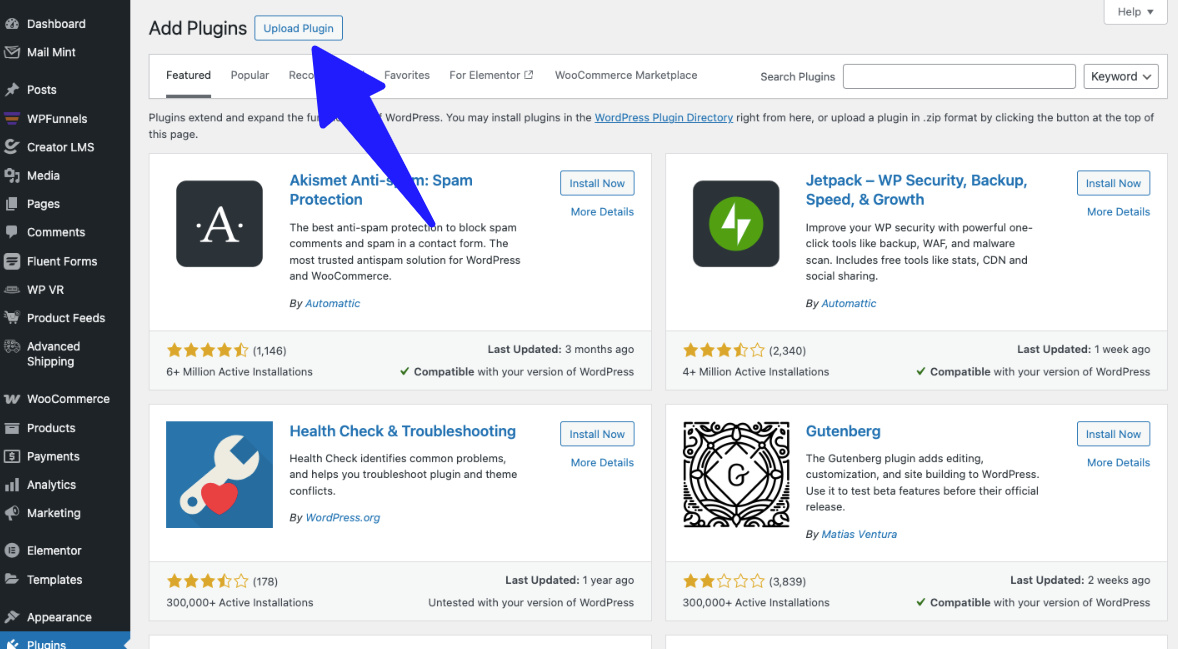This screenshot has height=649, width=1178.
Task: Click the Health Check plugin star rating
Action: (x=207, y=581)
